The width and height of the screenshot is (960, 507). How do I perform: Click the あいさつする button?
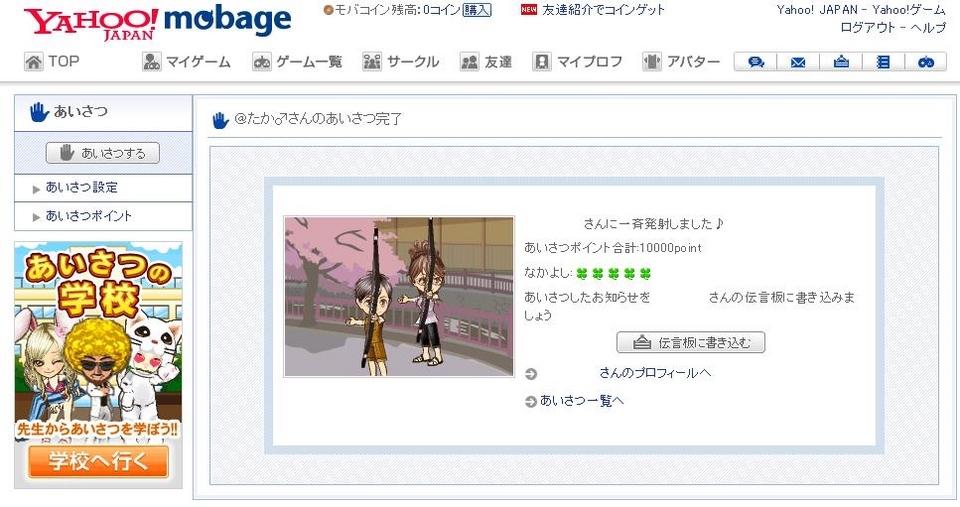103,153
